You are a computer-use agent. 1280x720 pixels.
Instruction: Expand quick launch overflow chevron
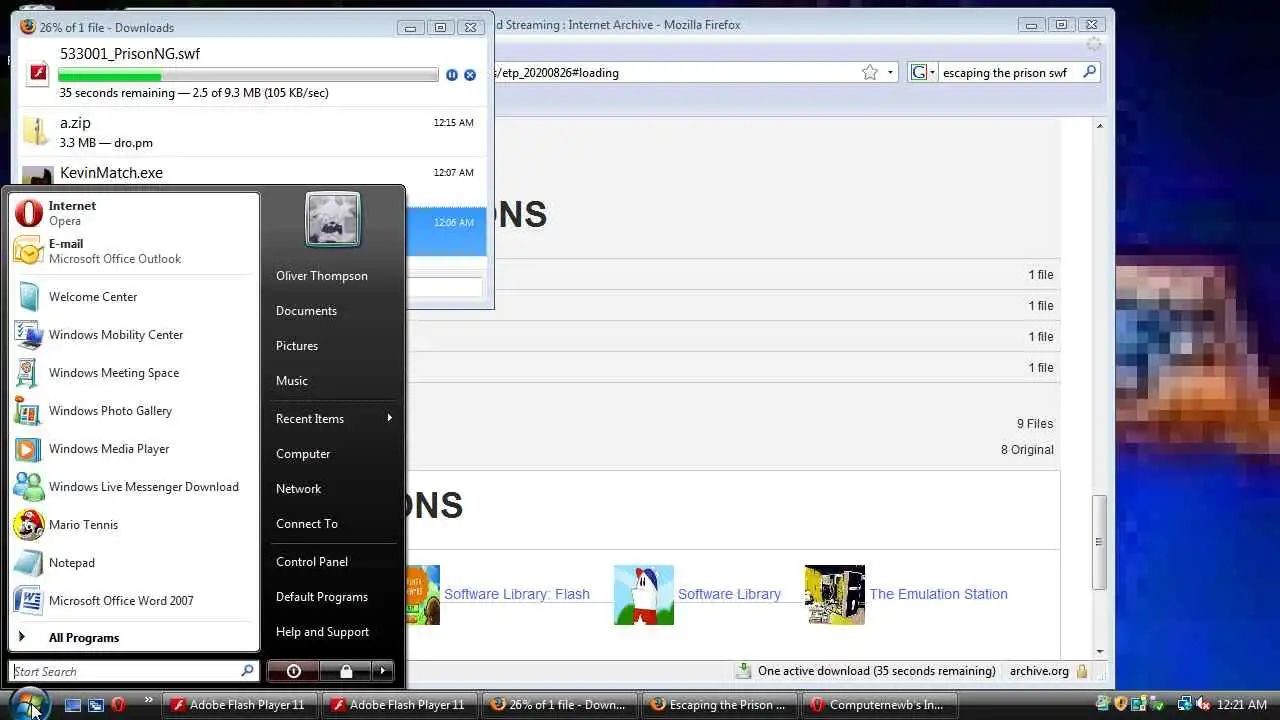click(x=149, y=700)
